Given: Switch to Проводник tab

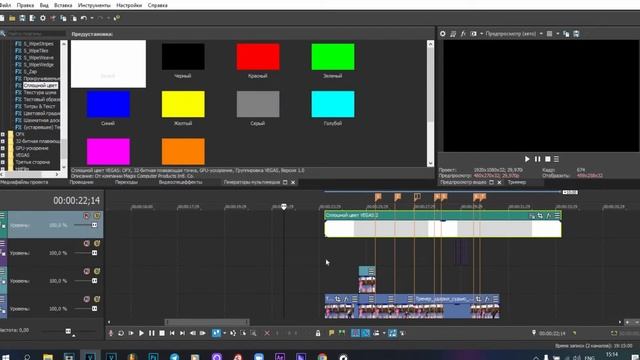Looking at the screenshot, I should click(81, 182).
